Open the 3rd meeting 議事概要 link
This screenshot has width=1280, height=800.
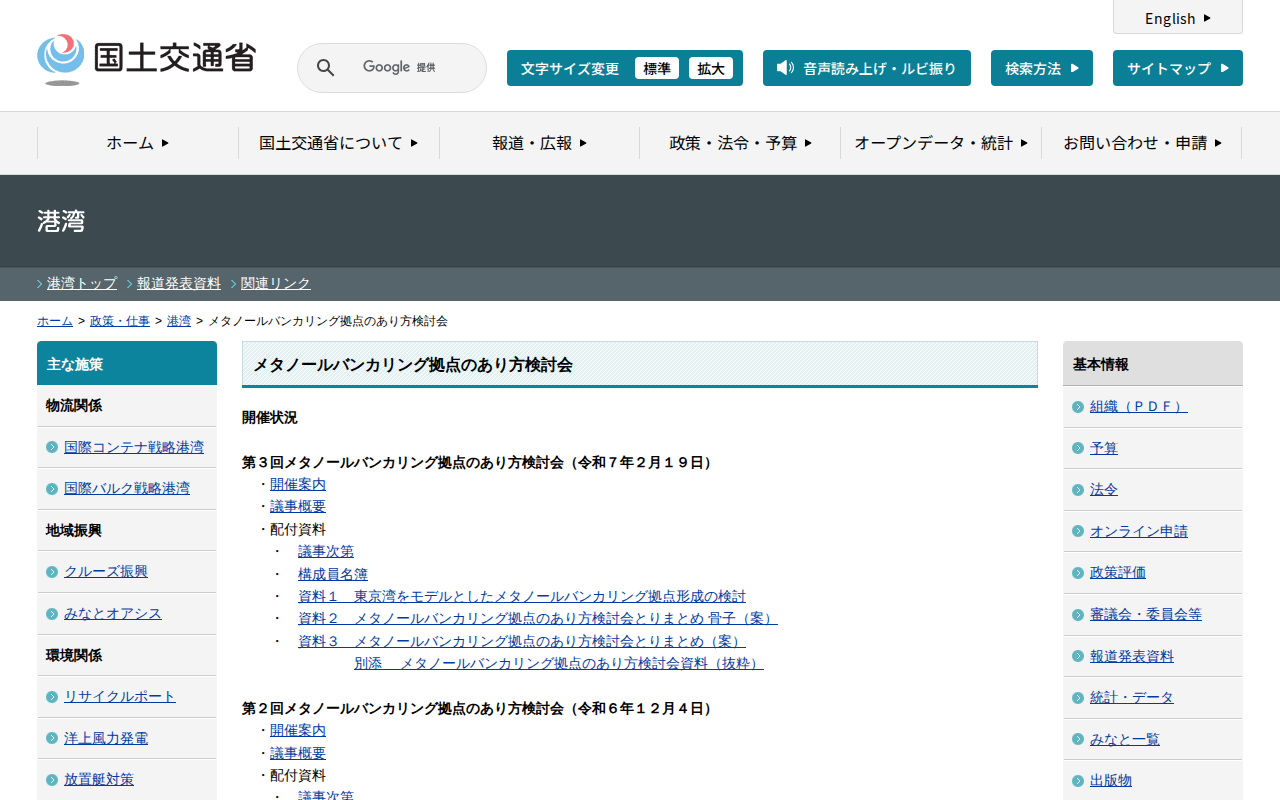coord(298,507)
